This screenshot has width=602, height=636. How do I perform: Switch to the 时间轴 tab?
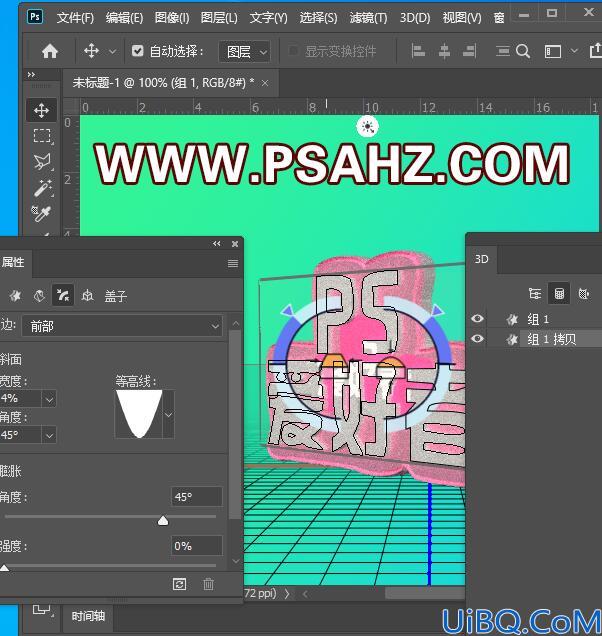[88, 617]
